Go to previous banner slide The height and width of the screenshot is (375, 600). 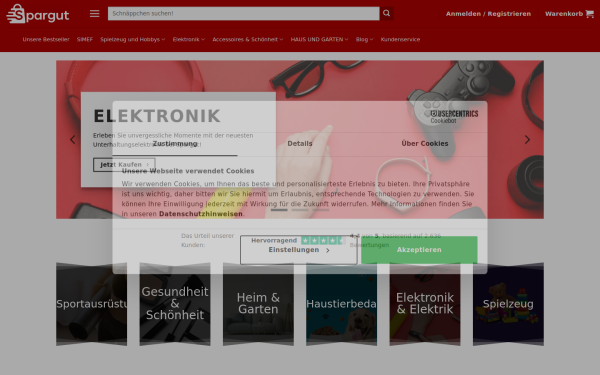[x=73, y=140]
